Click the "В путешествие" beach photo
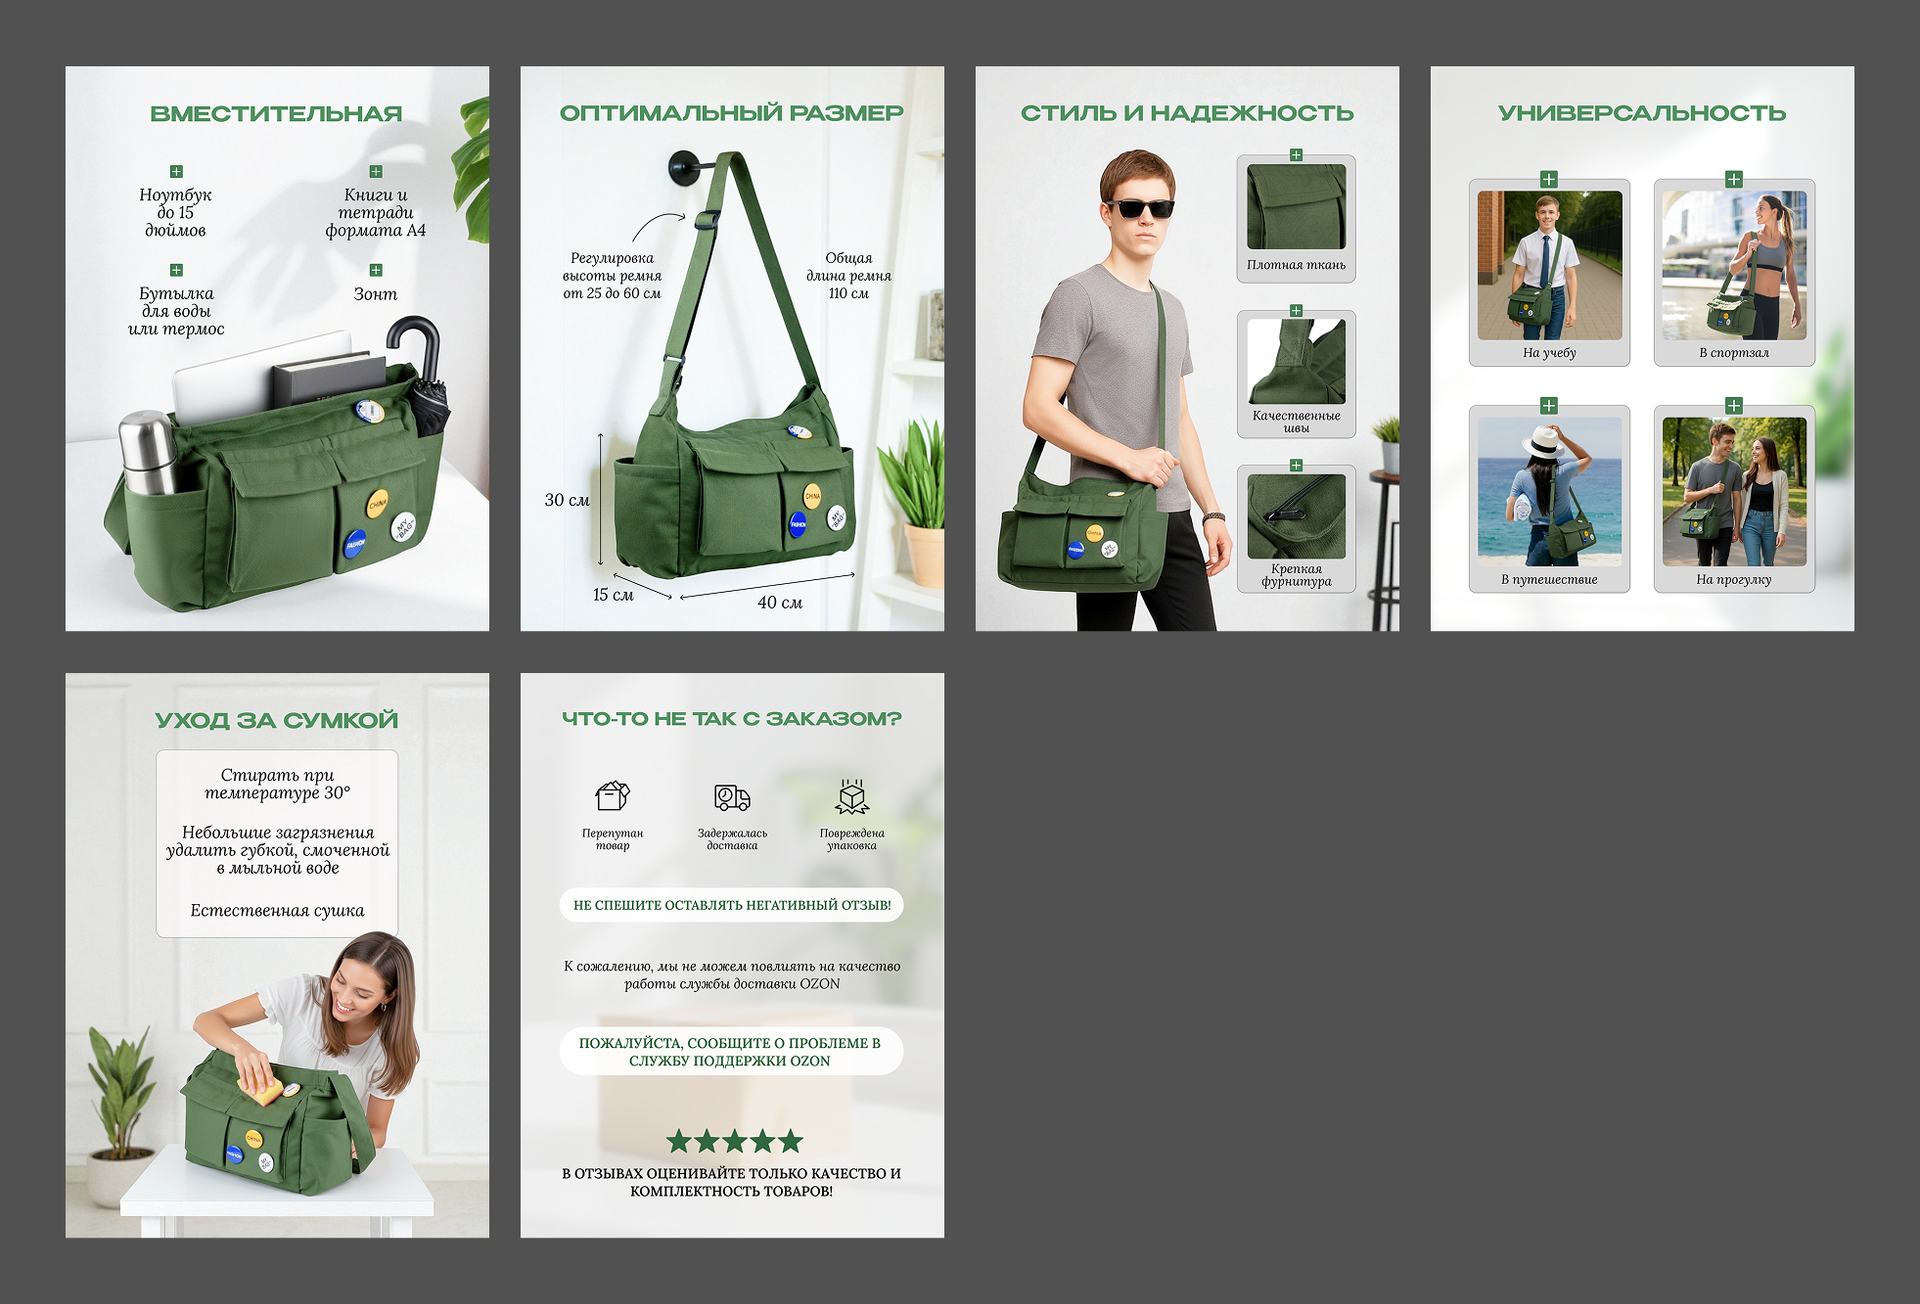The height and width of the screenshot is (1304, 1920). coord(1549,492)
